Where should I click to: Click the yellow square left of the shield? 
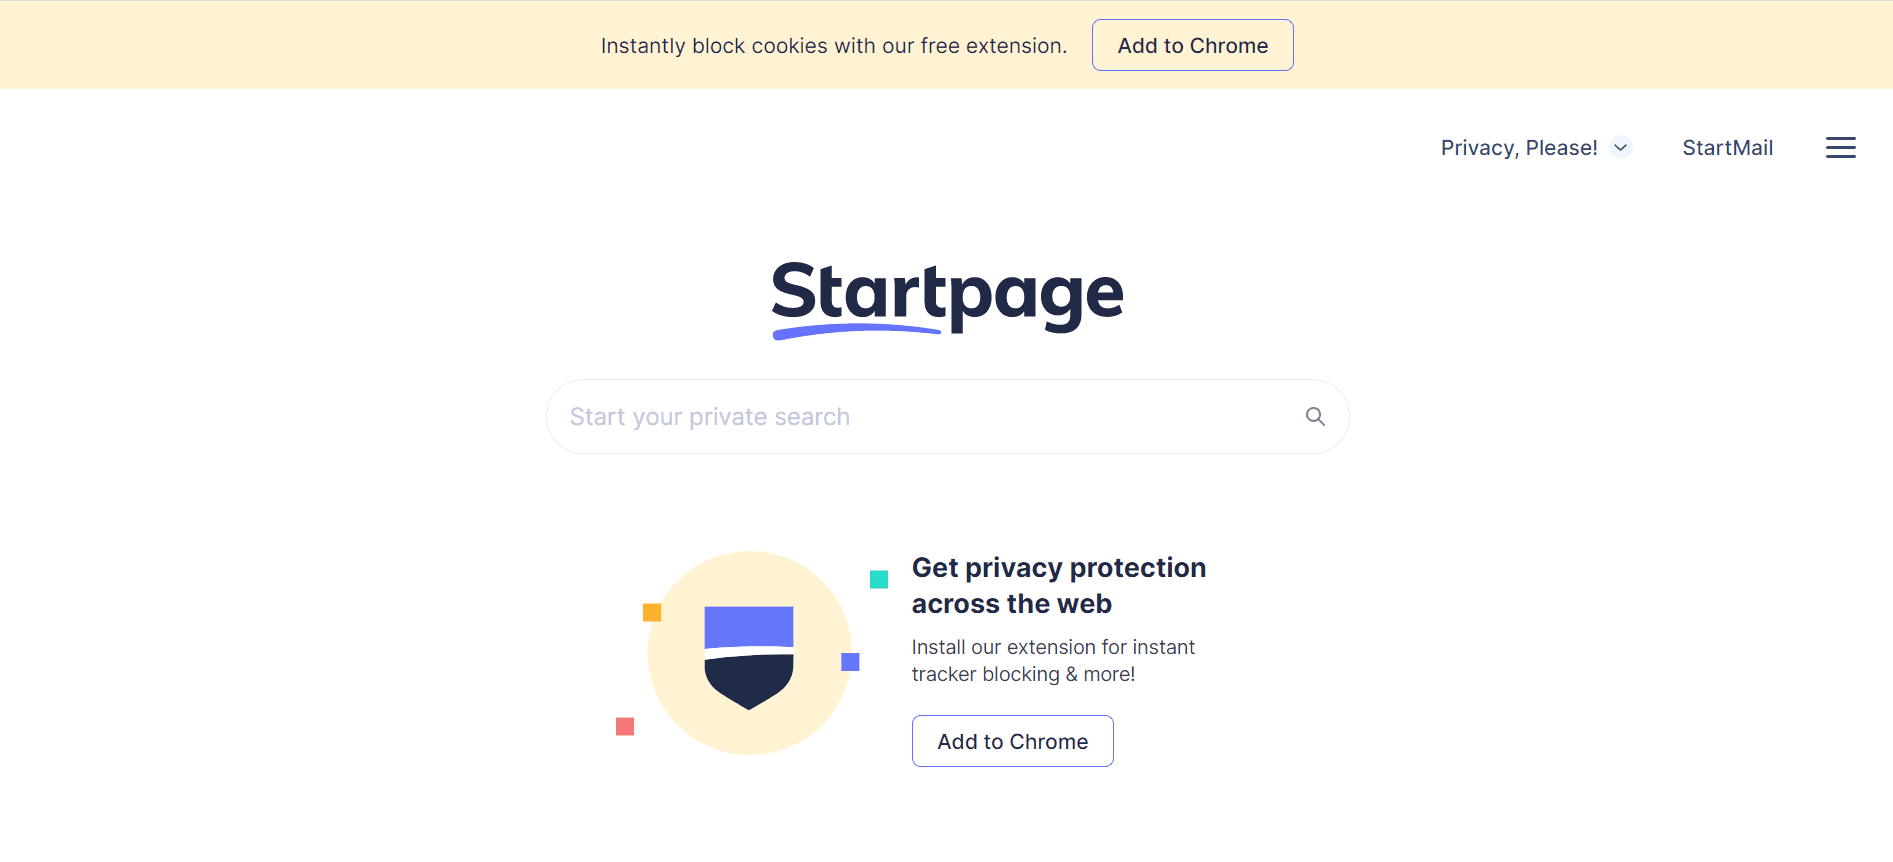point(651,612)
